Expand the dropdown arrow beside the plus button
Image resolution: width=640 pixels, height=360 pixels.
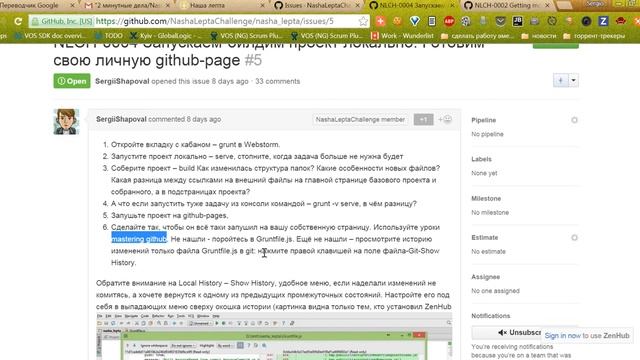click(573, 80)
